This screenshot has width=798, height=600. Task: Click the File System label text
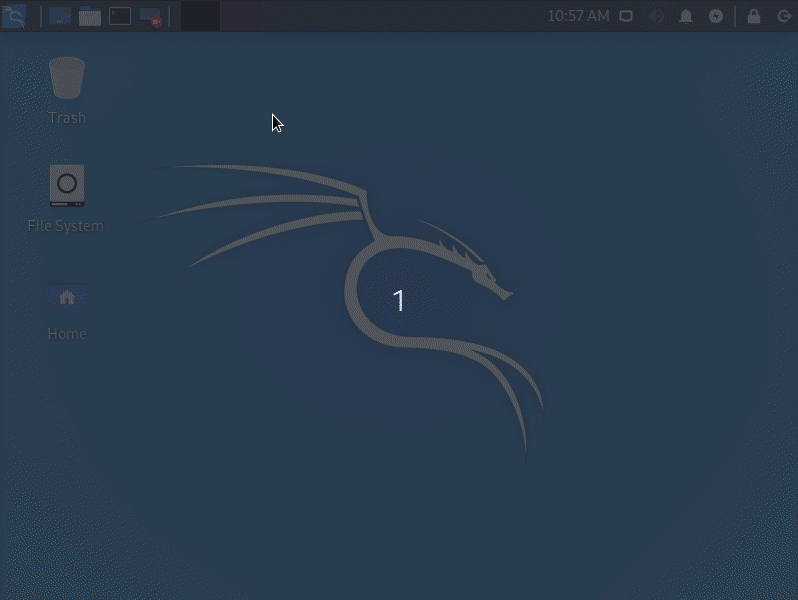click(x=66, y=226)
